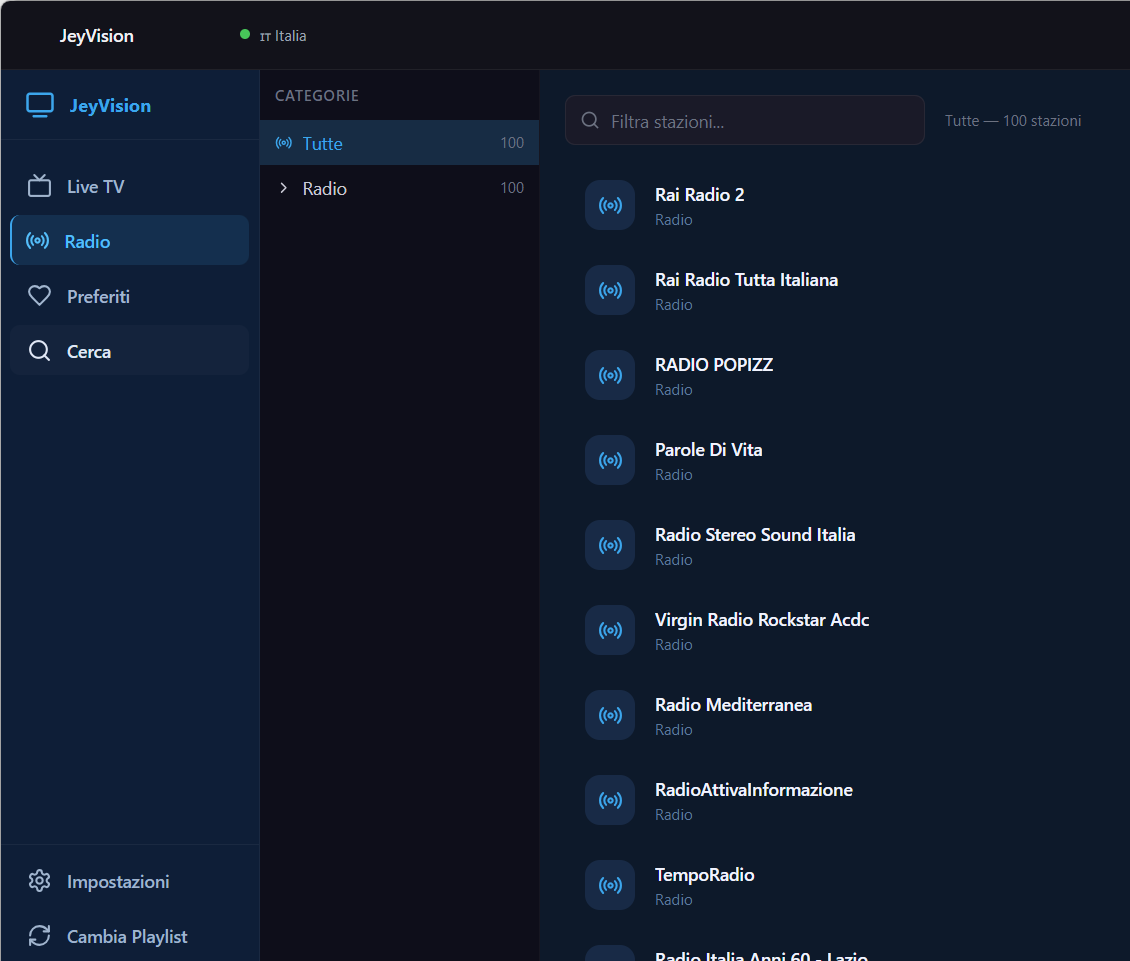Open the Cerca search page
Screen dimensions: 1130x961
pyautogui.click(x=130, y=351)
